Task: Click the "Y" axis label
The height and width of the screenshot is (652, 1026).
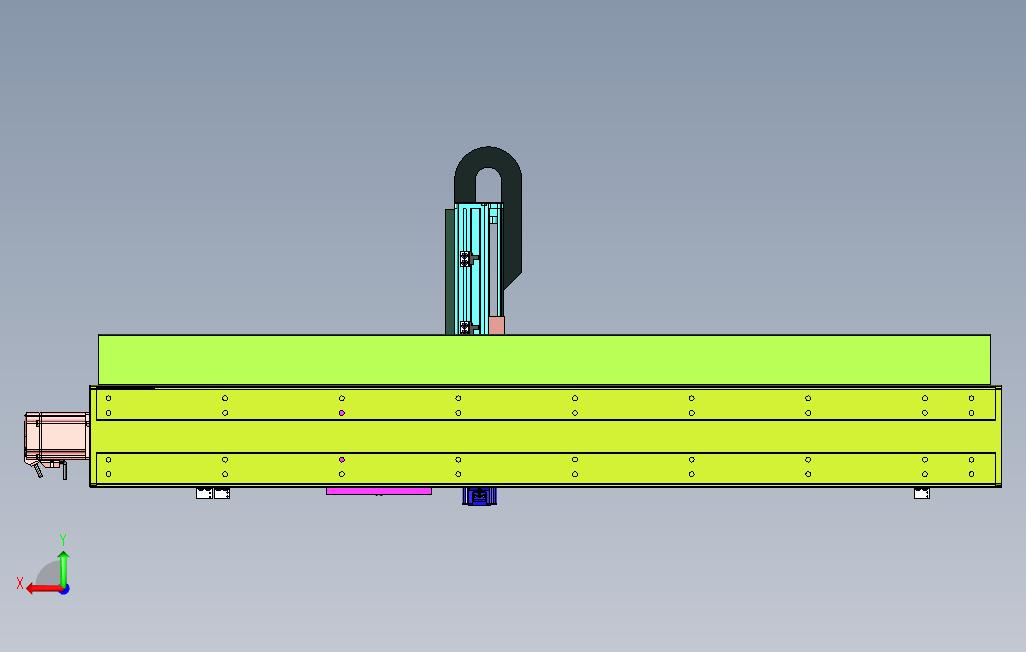Action: tap(63, 540)
